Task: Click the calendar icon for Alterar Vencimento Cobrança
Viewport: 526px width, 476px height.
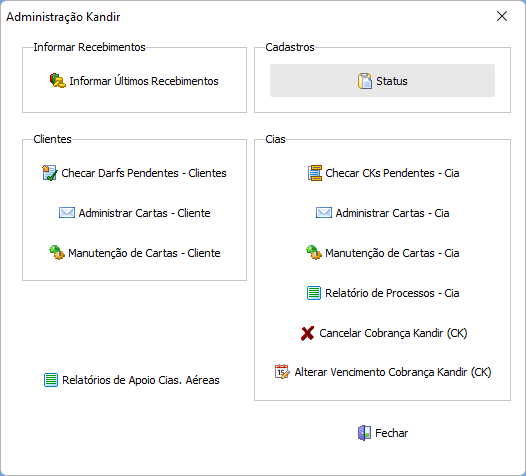Action: coord(282,372)
